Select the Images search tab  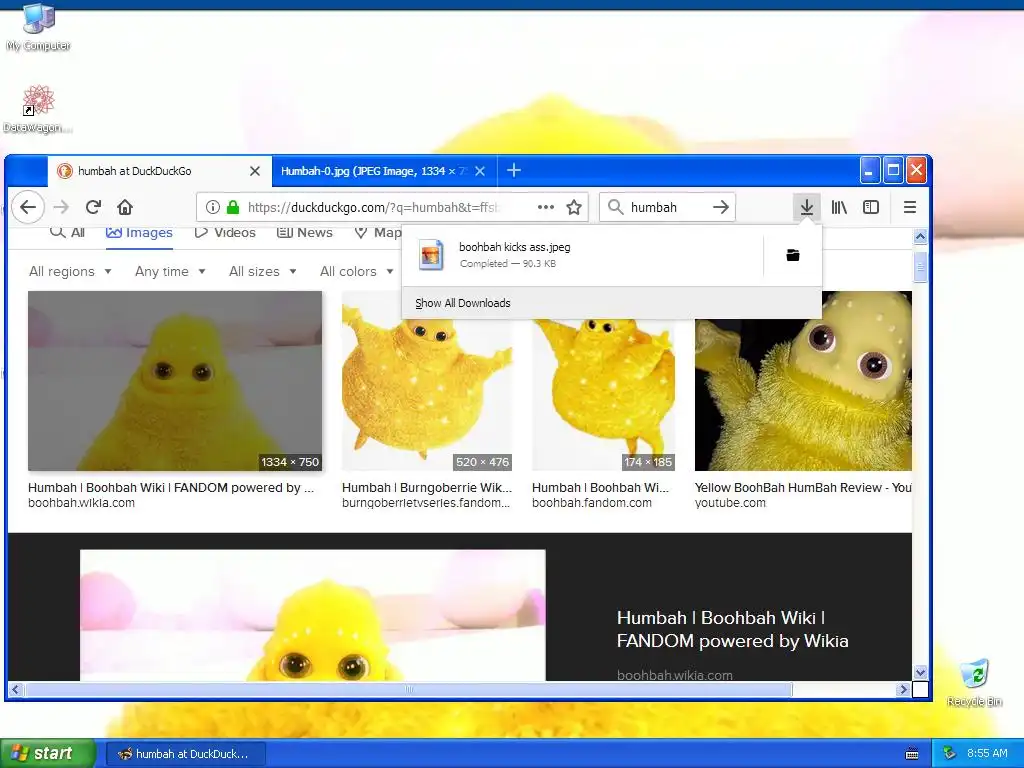(x=139, y=232)
